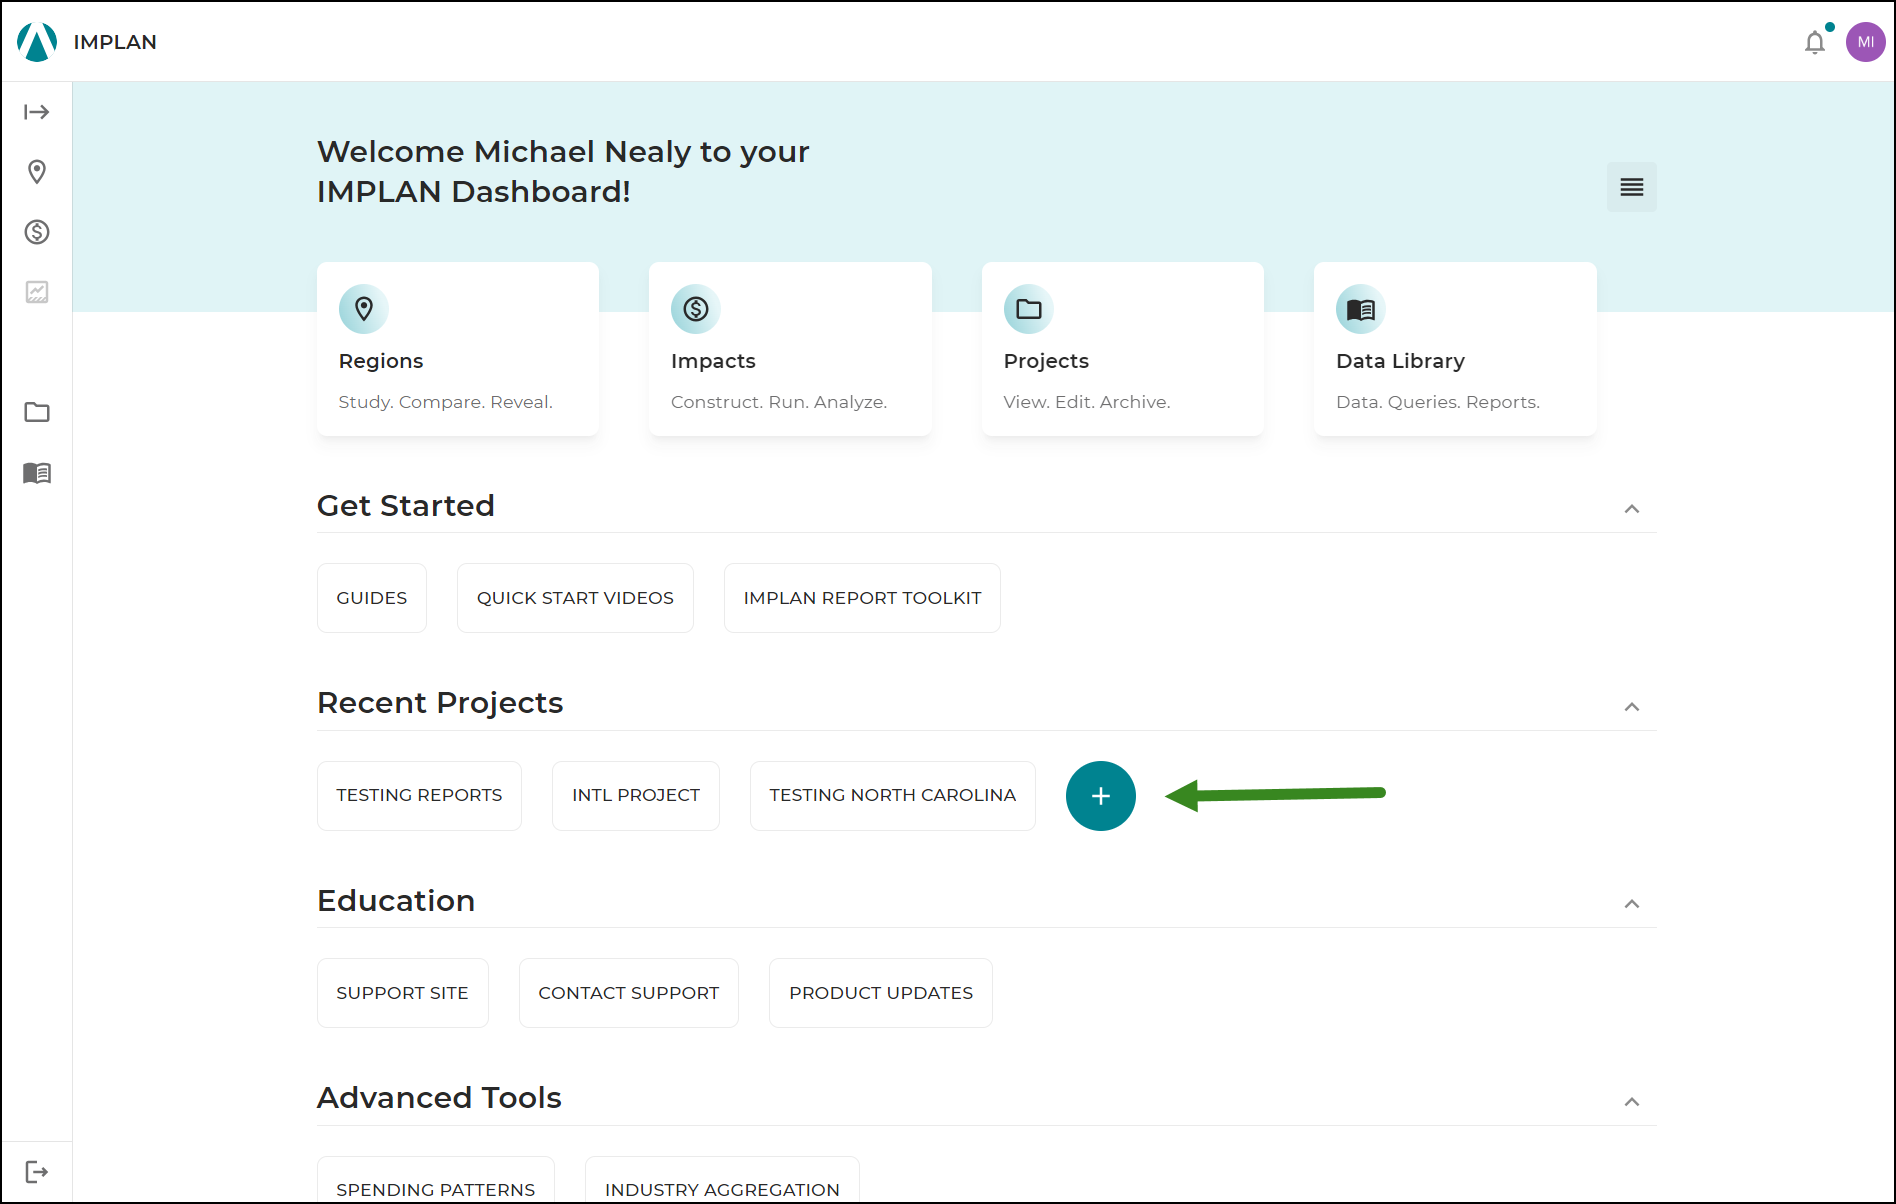Screen dimensions: 1896x1204
Task: Create a new project with the plus button
Action: click(1101, 796)
